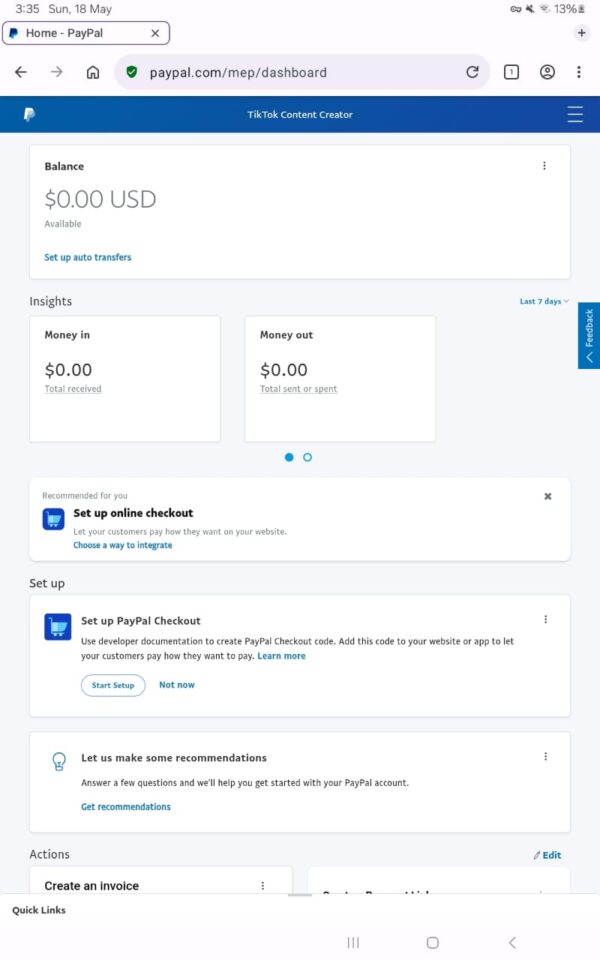Viewport: 600px width, 960px height.
Task: Click the Set up auto transfers link
Action: 88,257
